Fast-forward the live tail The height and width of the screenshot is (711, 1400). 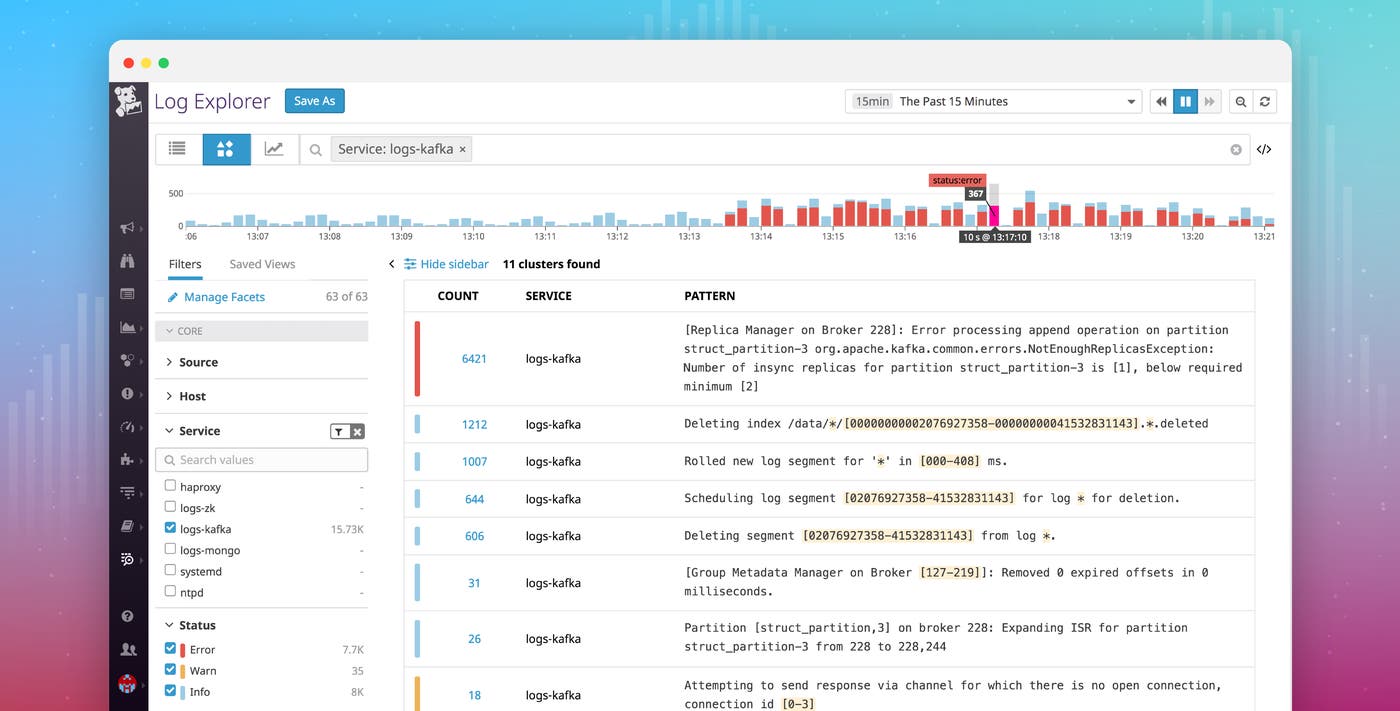tap(1209, 101)
